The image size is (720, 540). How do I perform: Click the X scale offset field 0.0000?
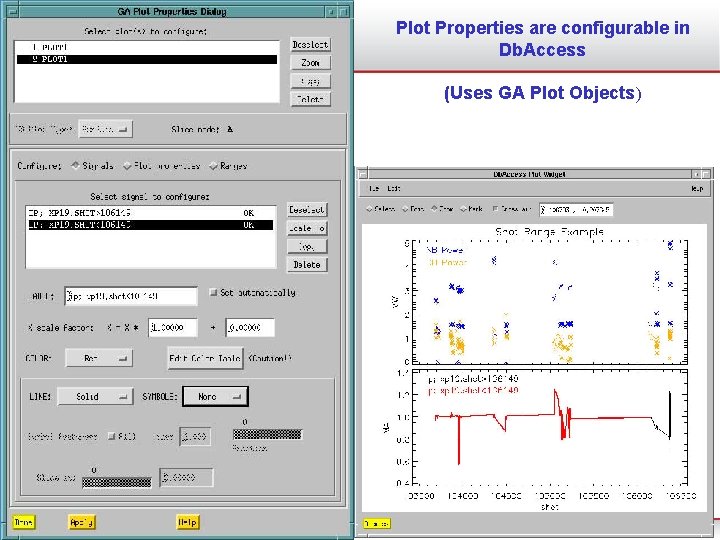coord(250,327)
